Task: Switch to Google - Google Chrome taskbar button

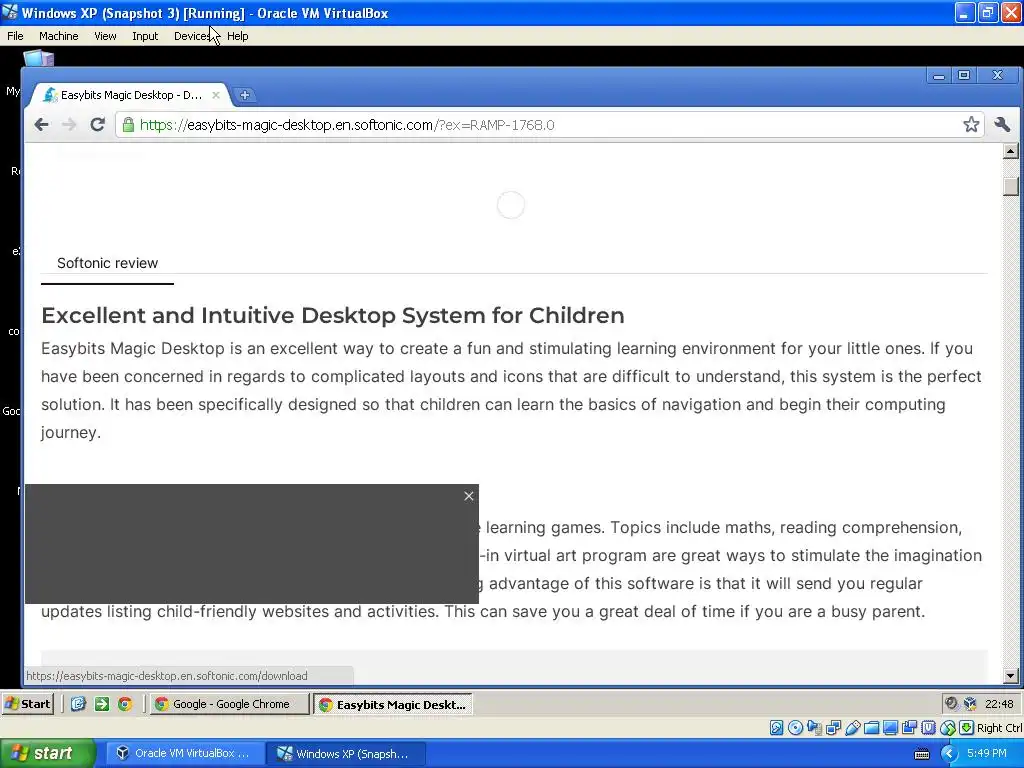Action: [229, 704]
